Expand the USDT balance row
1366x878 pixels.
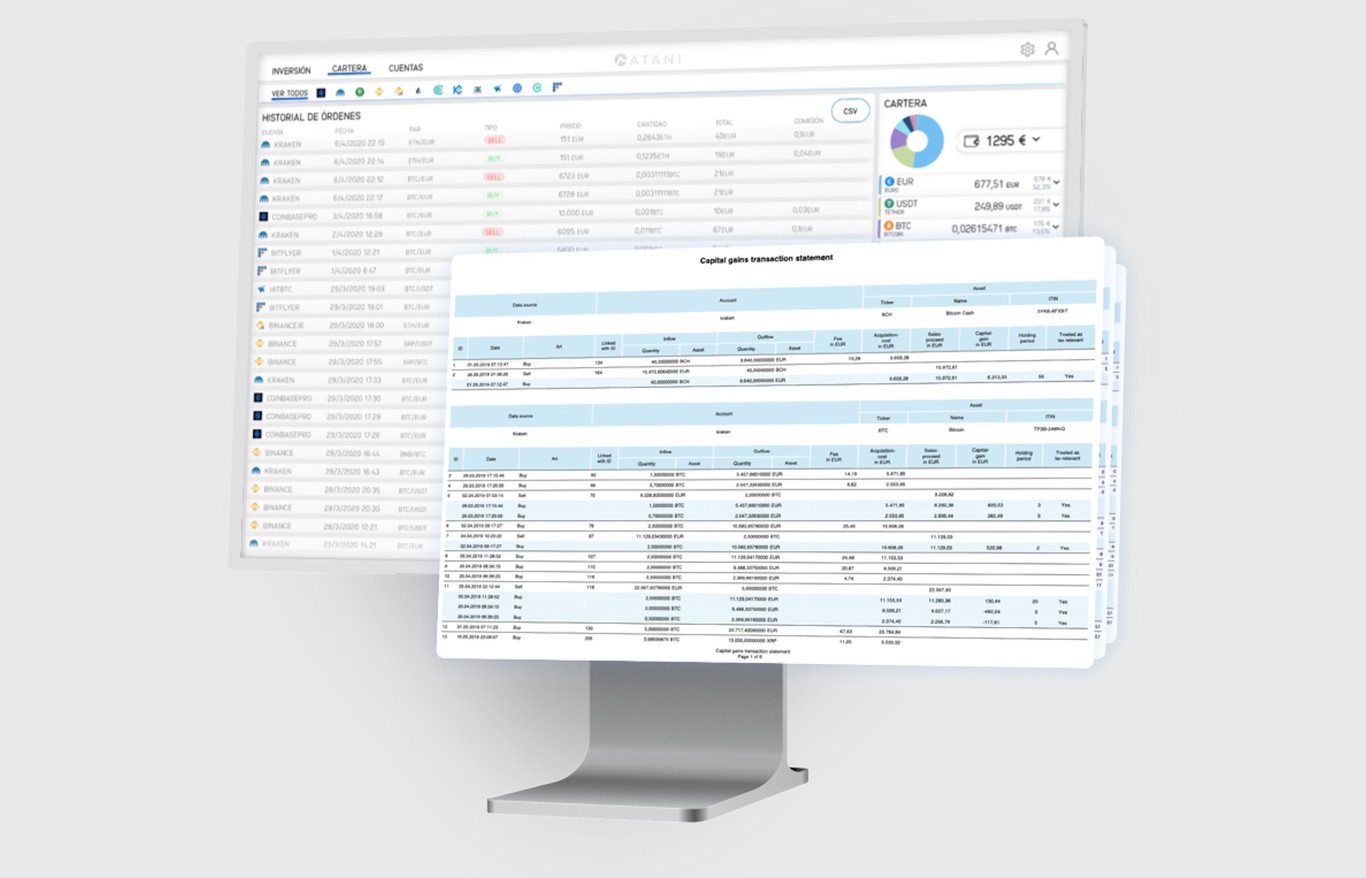point(1056,205)
